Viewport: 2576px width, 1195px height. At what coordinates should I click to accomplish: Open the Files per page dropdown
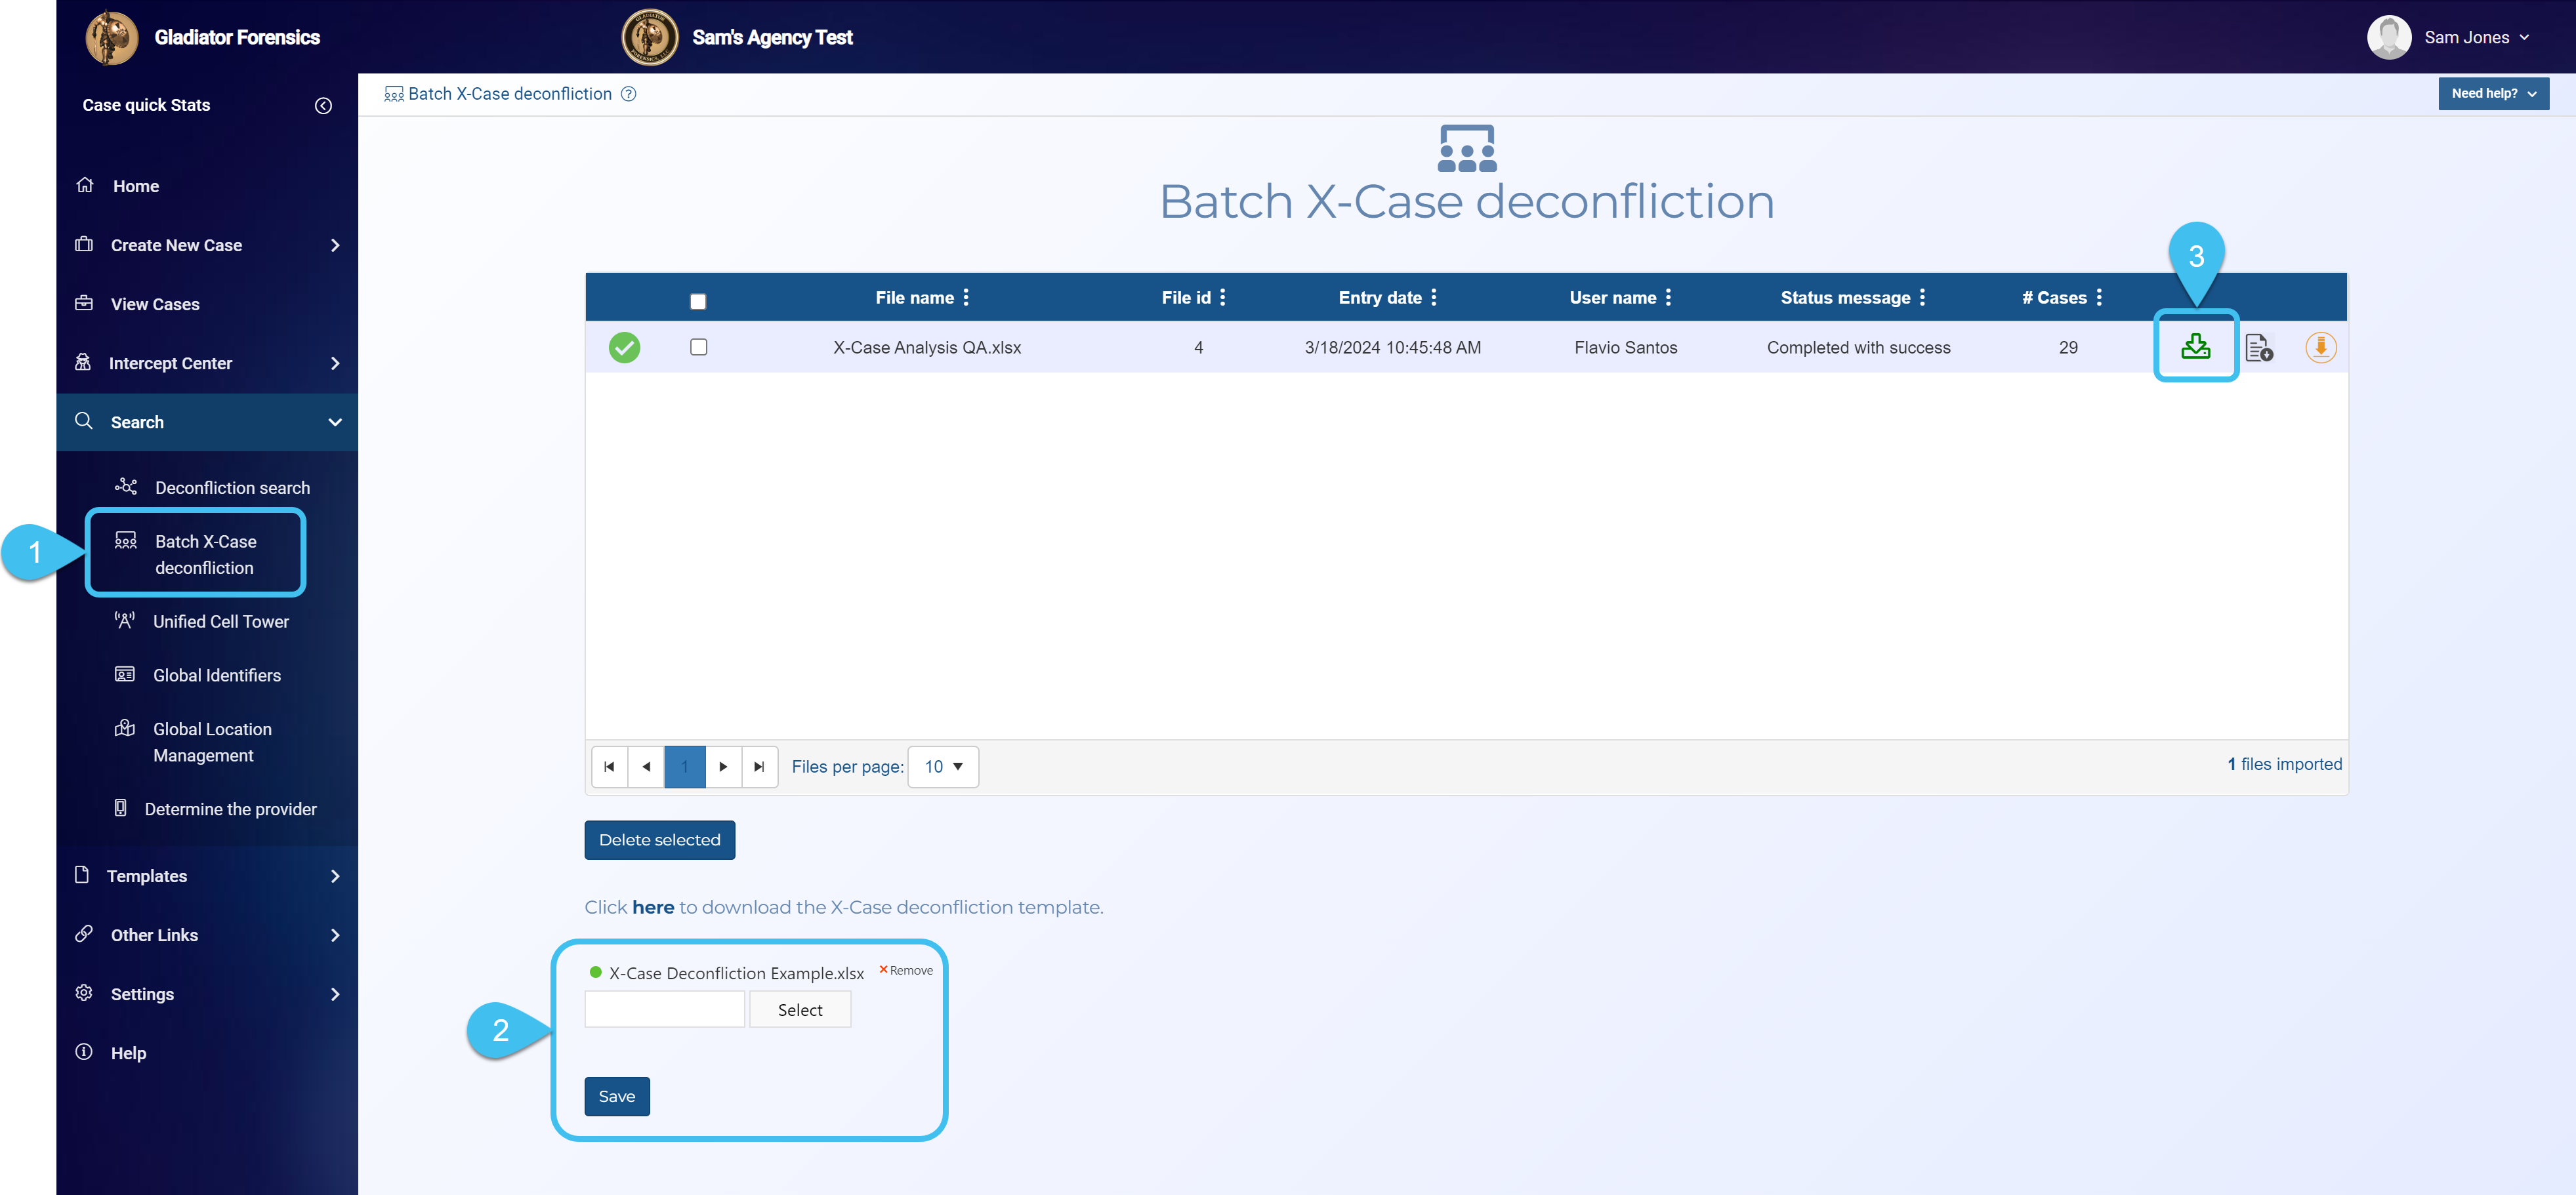pyautogui.click(x=943, y=767)
